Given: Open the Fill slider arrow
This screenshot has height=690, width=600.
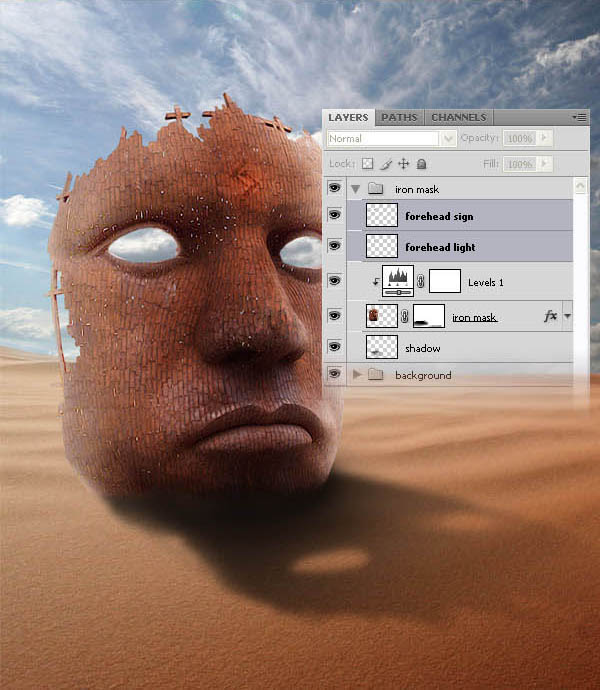Looking at the screenshot, I should pyautogui.click(x=545, y=164).
